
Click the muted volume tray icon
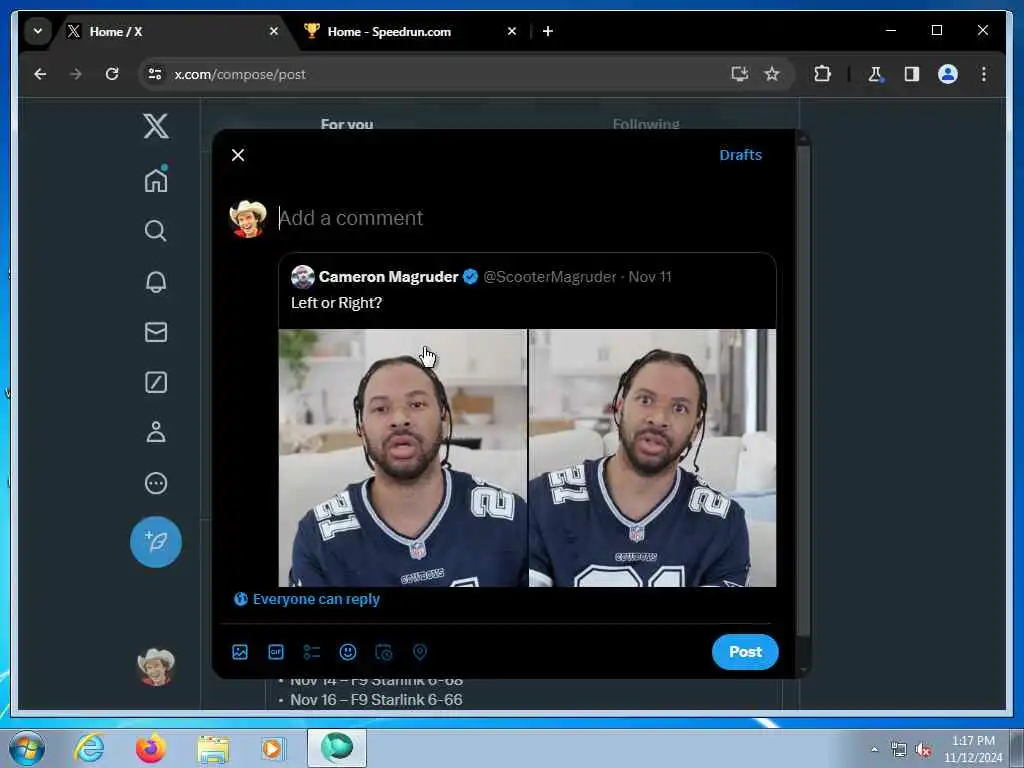pyautogui.click(x=923, y=750)
